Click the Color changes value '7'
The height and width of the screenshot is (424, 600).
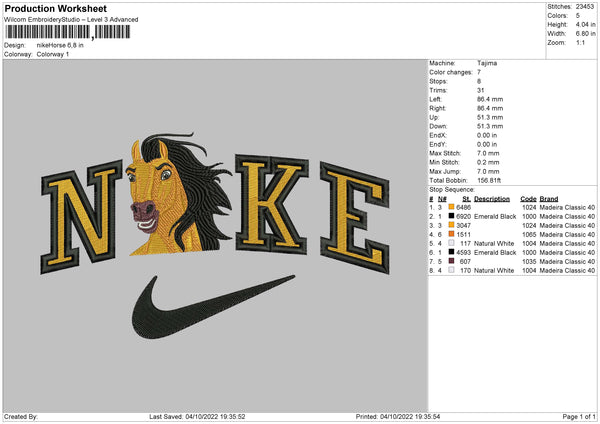coord(479,72)
